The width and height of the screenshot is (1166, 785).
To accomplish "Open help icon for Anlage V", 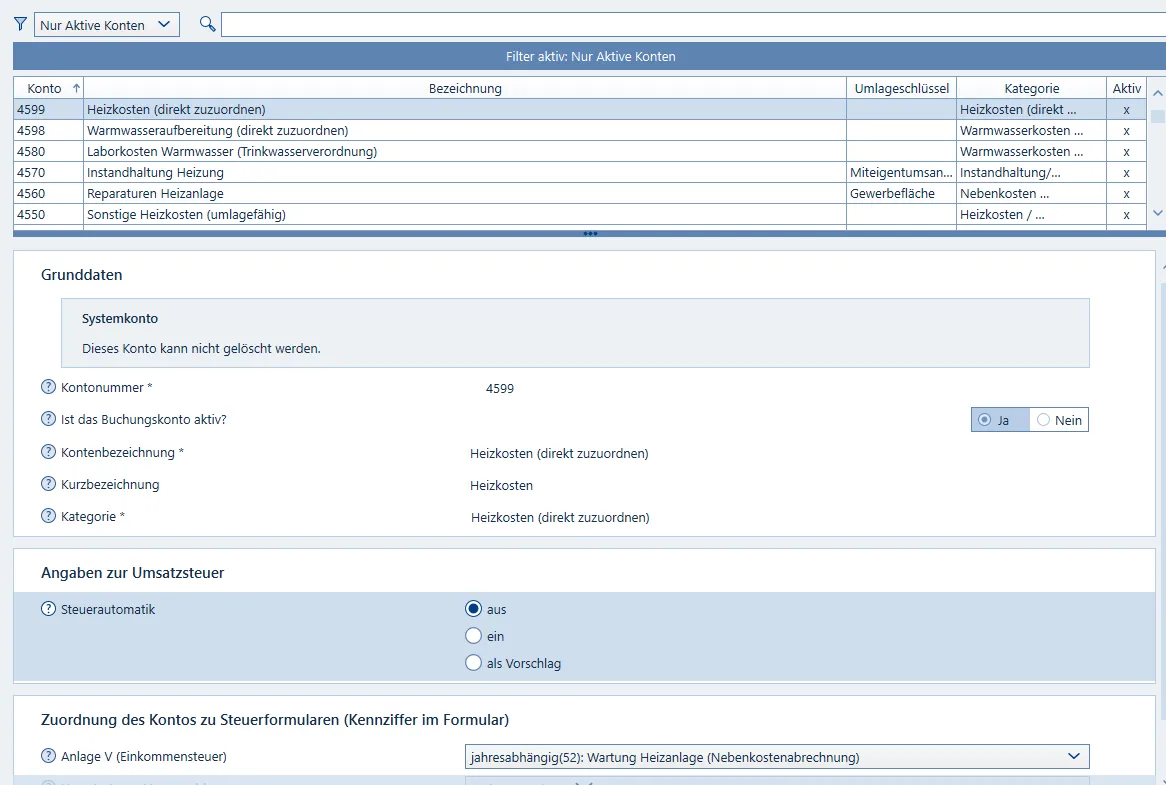I will (x=48, y=756).
